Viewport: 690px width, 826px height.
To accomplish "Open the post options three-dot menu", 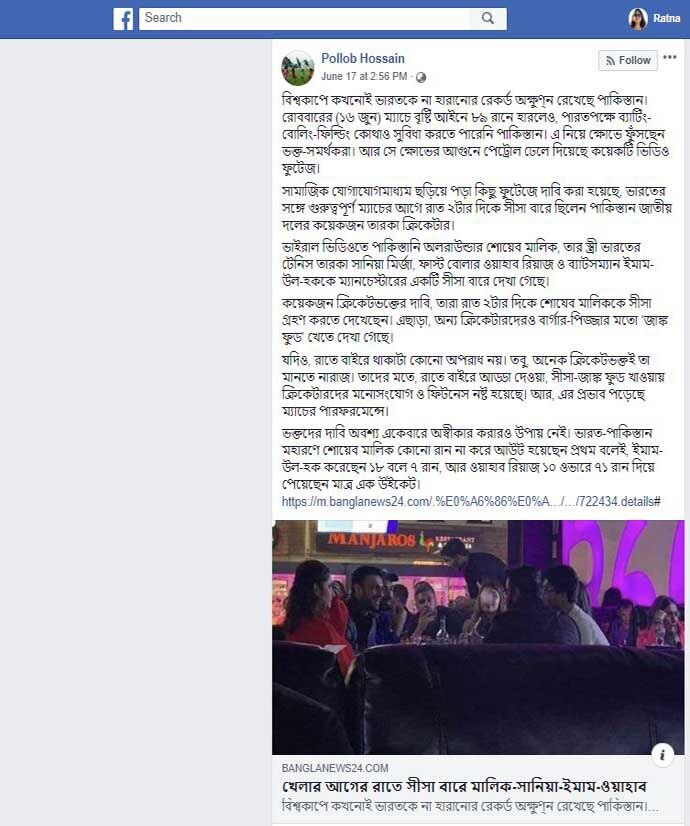I will pyautogui.click(x=670, y=57).
